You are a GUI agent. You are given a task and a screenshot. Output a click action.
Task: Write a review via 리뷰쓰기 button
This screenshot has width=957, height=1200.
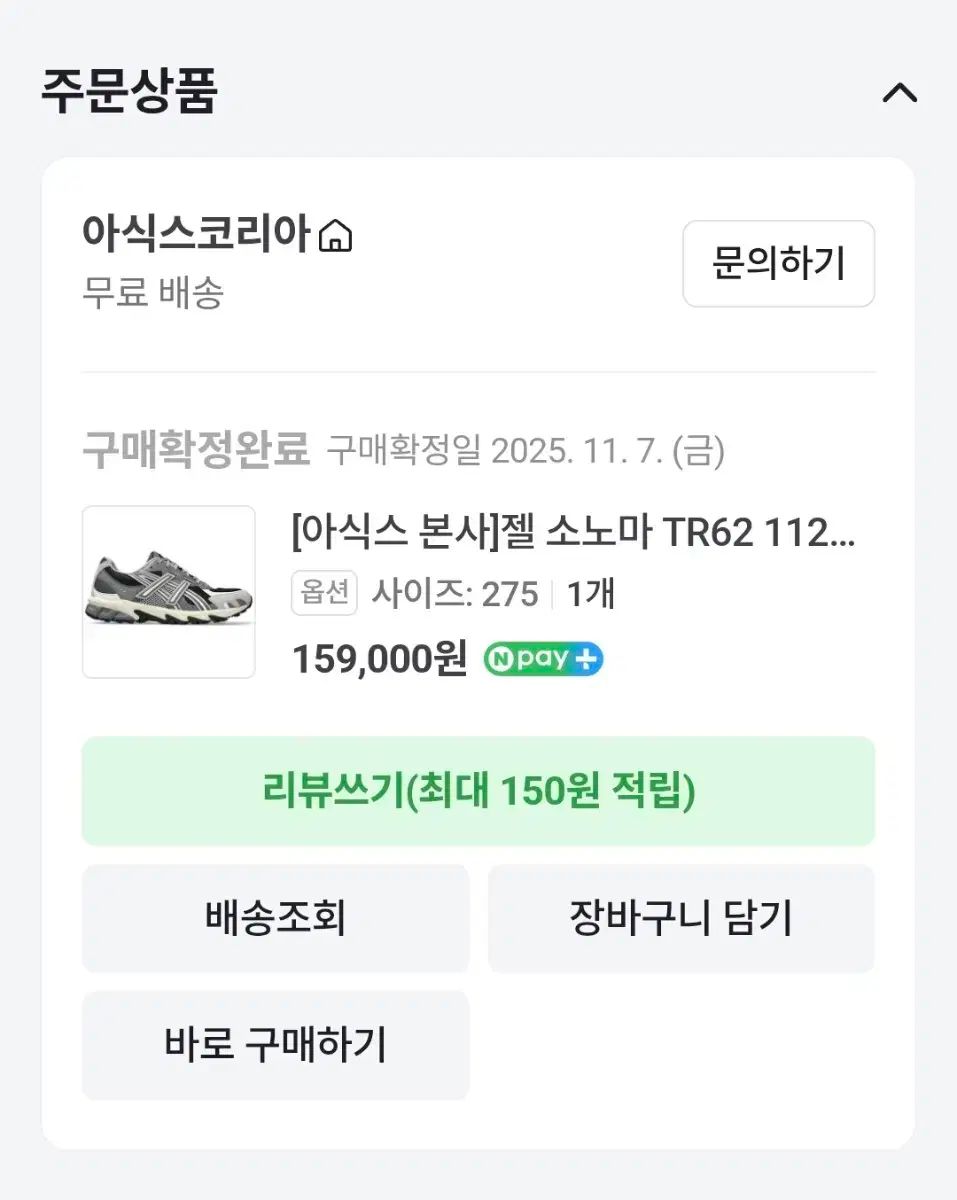click(478, 792)
